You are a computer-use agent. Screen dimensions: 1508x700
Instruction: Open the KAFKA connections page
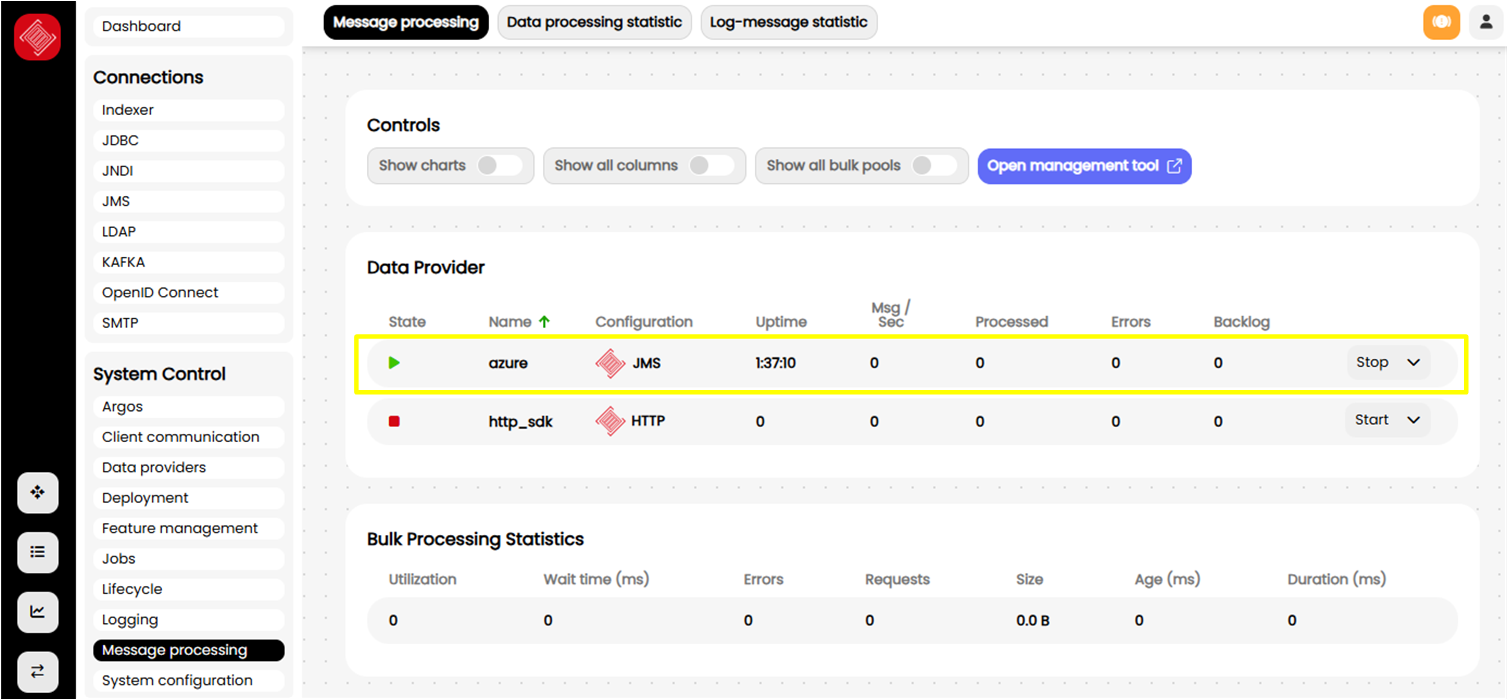click(x=188, y=262)
